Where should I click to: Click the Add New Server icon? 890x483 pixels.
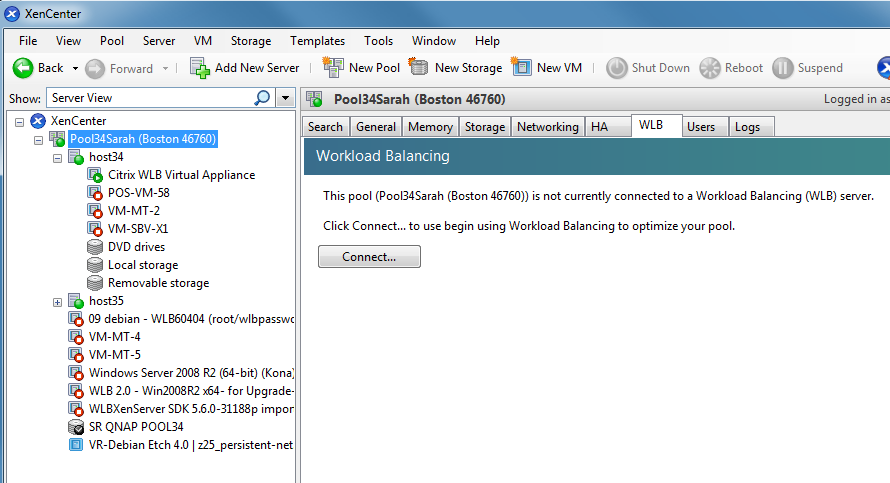point(200,68)
